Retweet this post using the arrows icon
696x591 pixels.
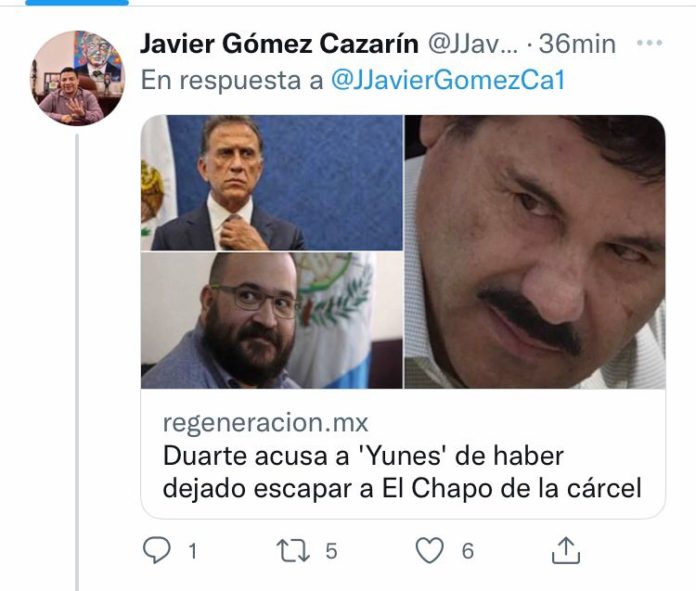tap(293, 551)
